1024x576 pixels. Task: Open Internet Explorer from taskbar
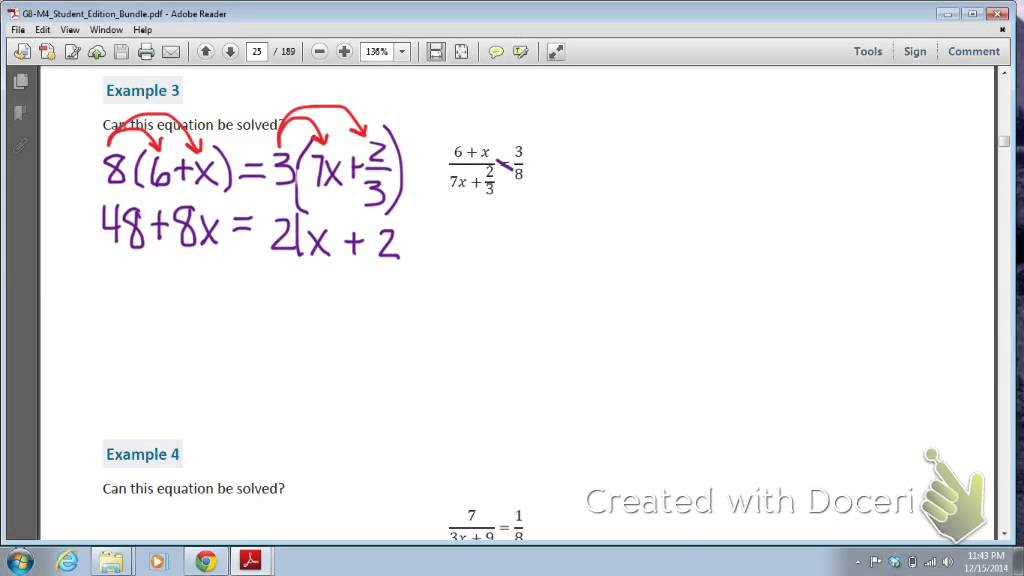tap(67, 561)
